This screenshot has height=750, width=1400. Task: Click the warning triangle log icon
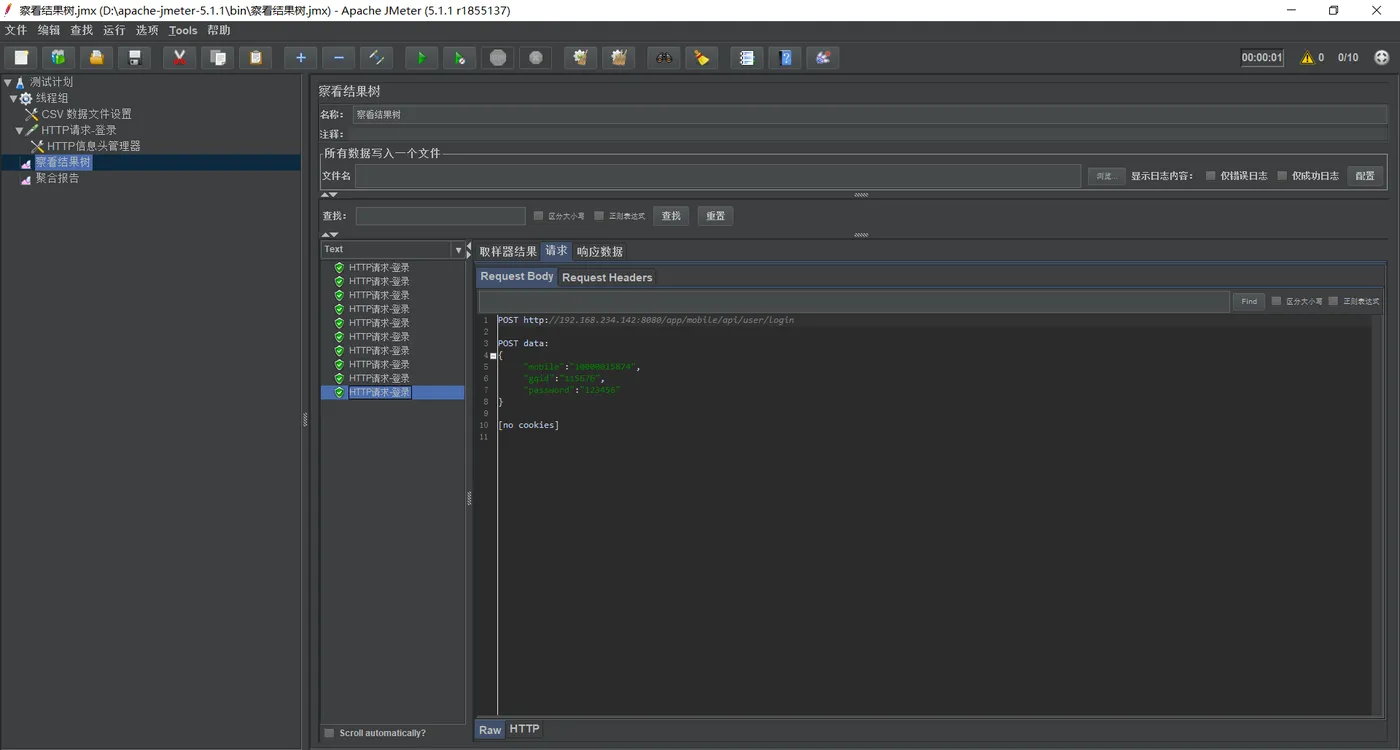tap(1307, 58)
